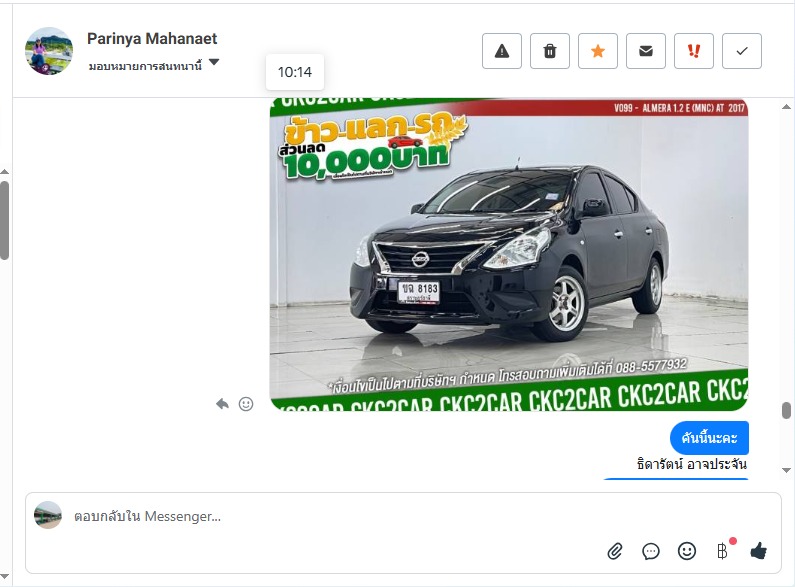Image resolution: width=795 pixels, height=587 pixels.
Task: Click chat scrollbar up arrow
Action: coord(786,107)
